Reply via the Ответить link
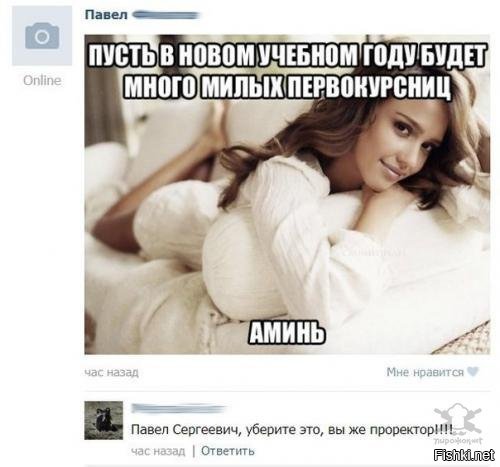 click(228, 451)
